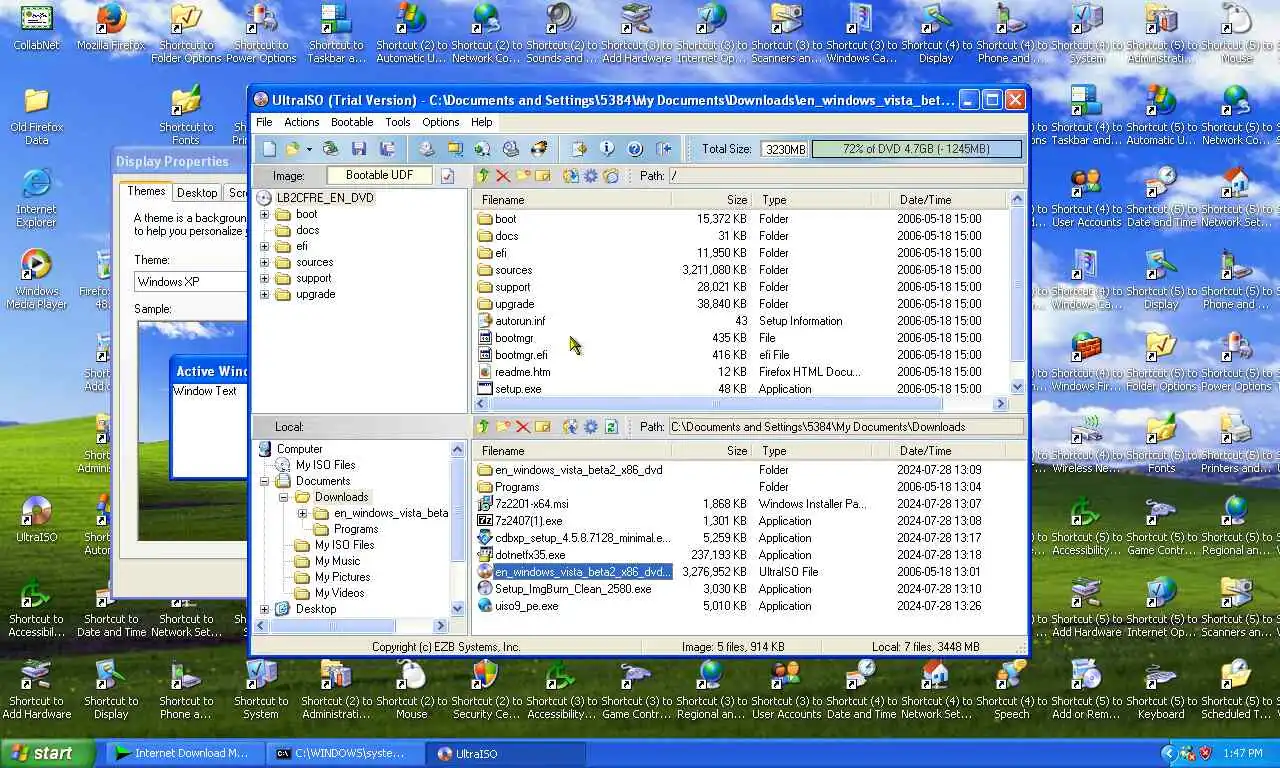Click the boot properties icon beside Bootable UDF
Image resolution: width=1280 pixels, height=768 pixels.
[x=448, y=176]
